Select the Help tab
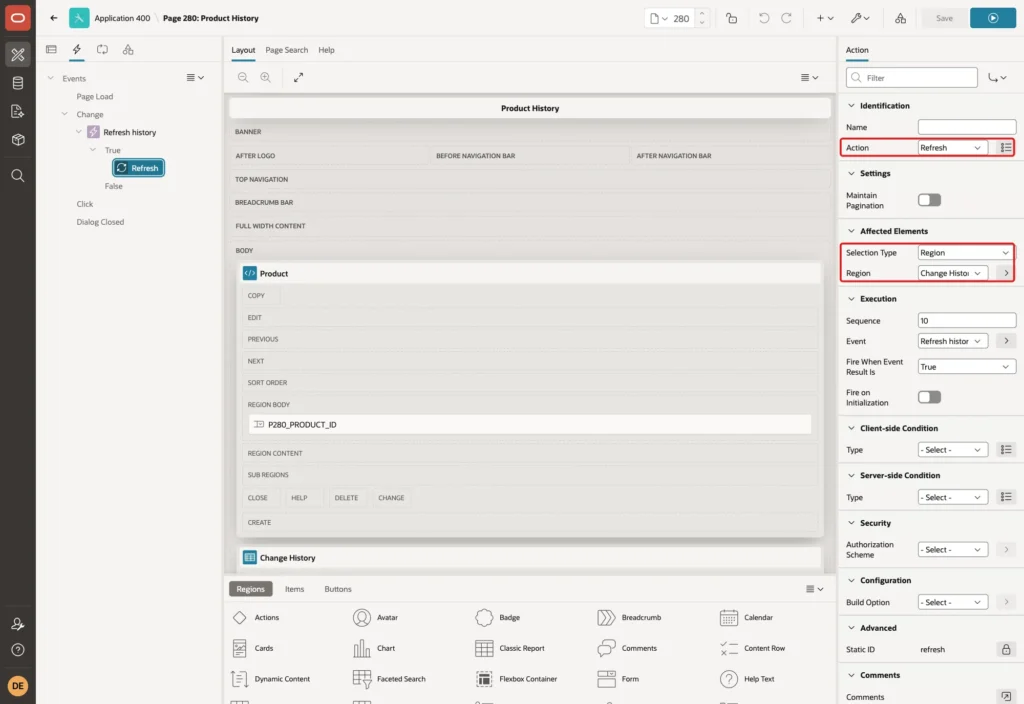 (x=326, y=50)
